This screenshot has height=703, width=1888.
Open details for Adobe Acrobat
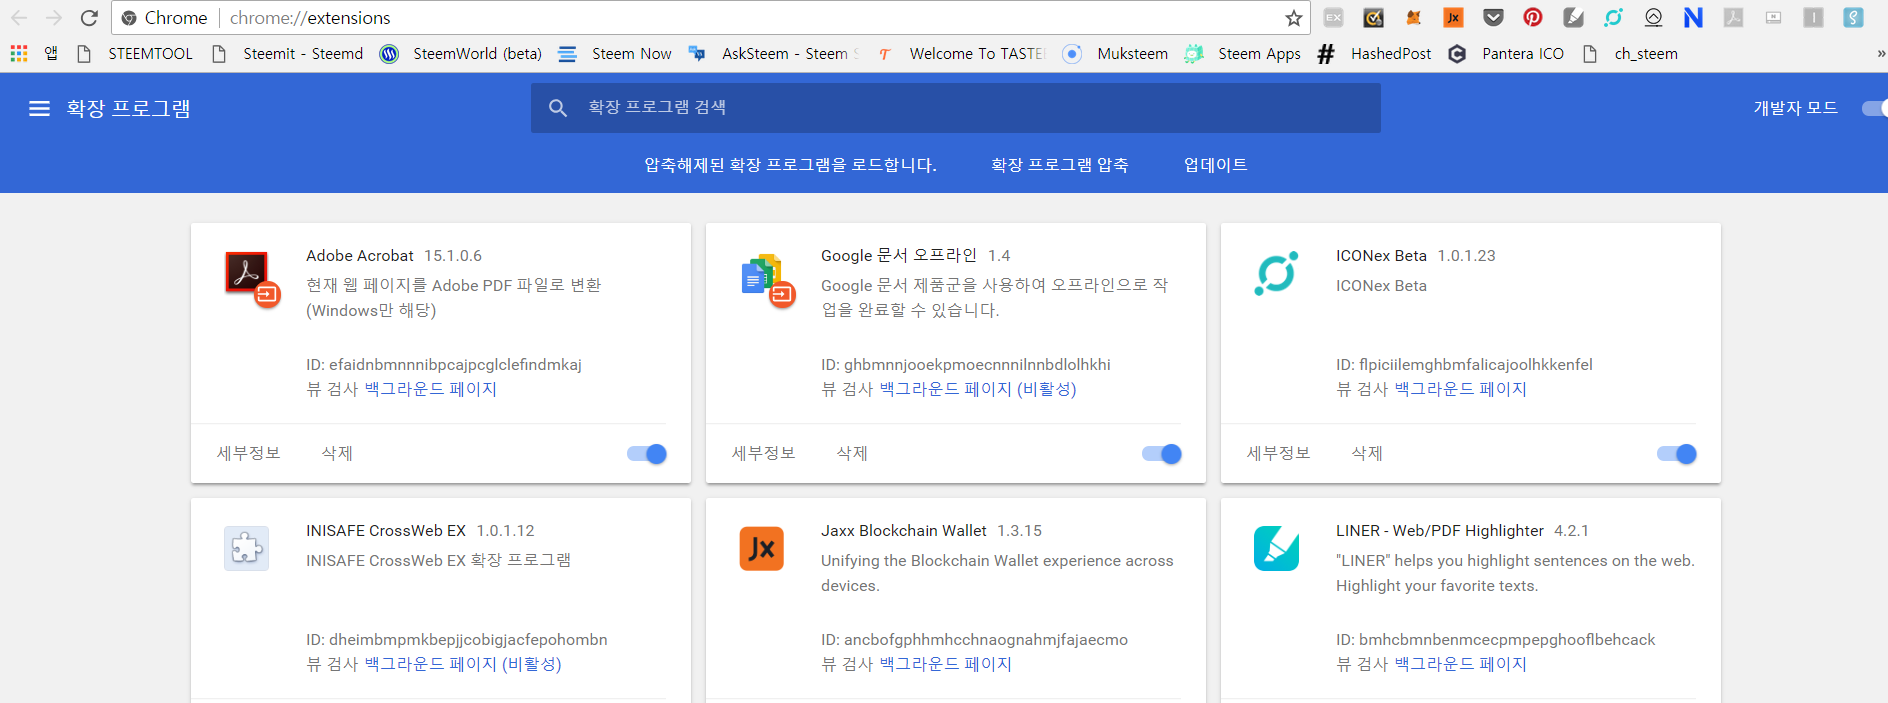[249, 453]
